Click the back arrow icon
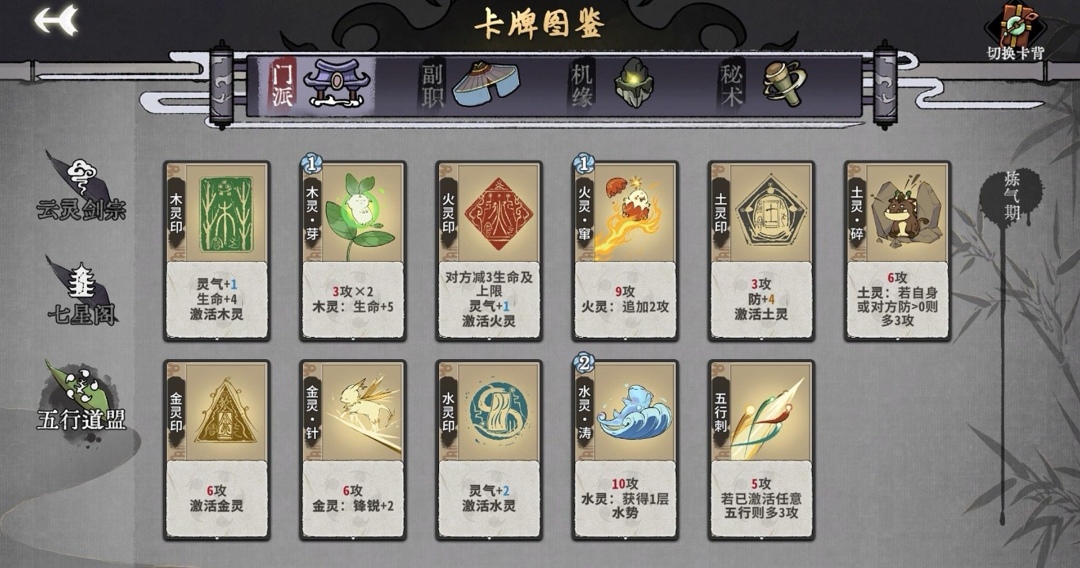1080x568 pixels. (56, 21)
